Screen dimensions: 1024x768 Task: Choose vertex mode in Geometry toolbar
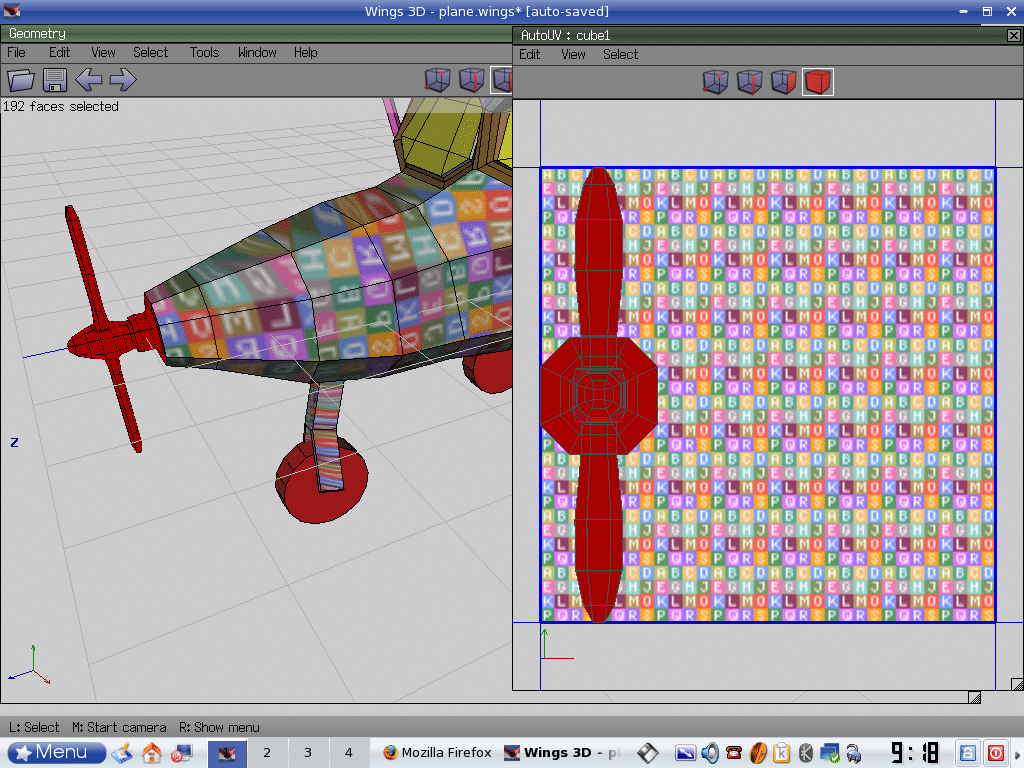[438, 80]
